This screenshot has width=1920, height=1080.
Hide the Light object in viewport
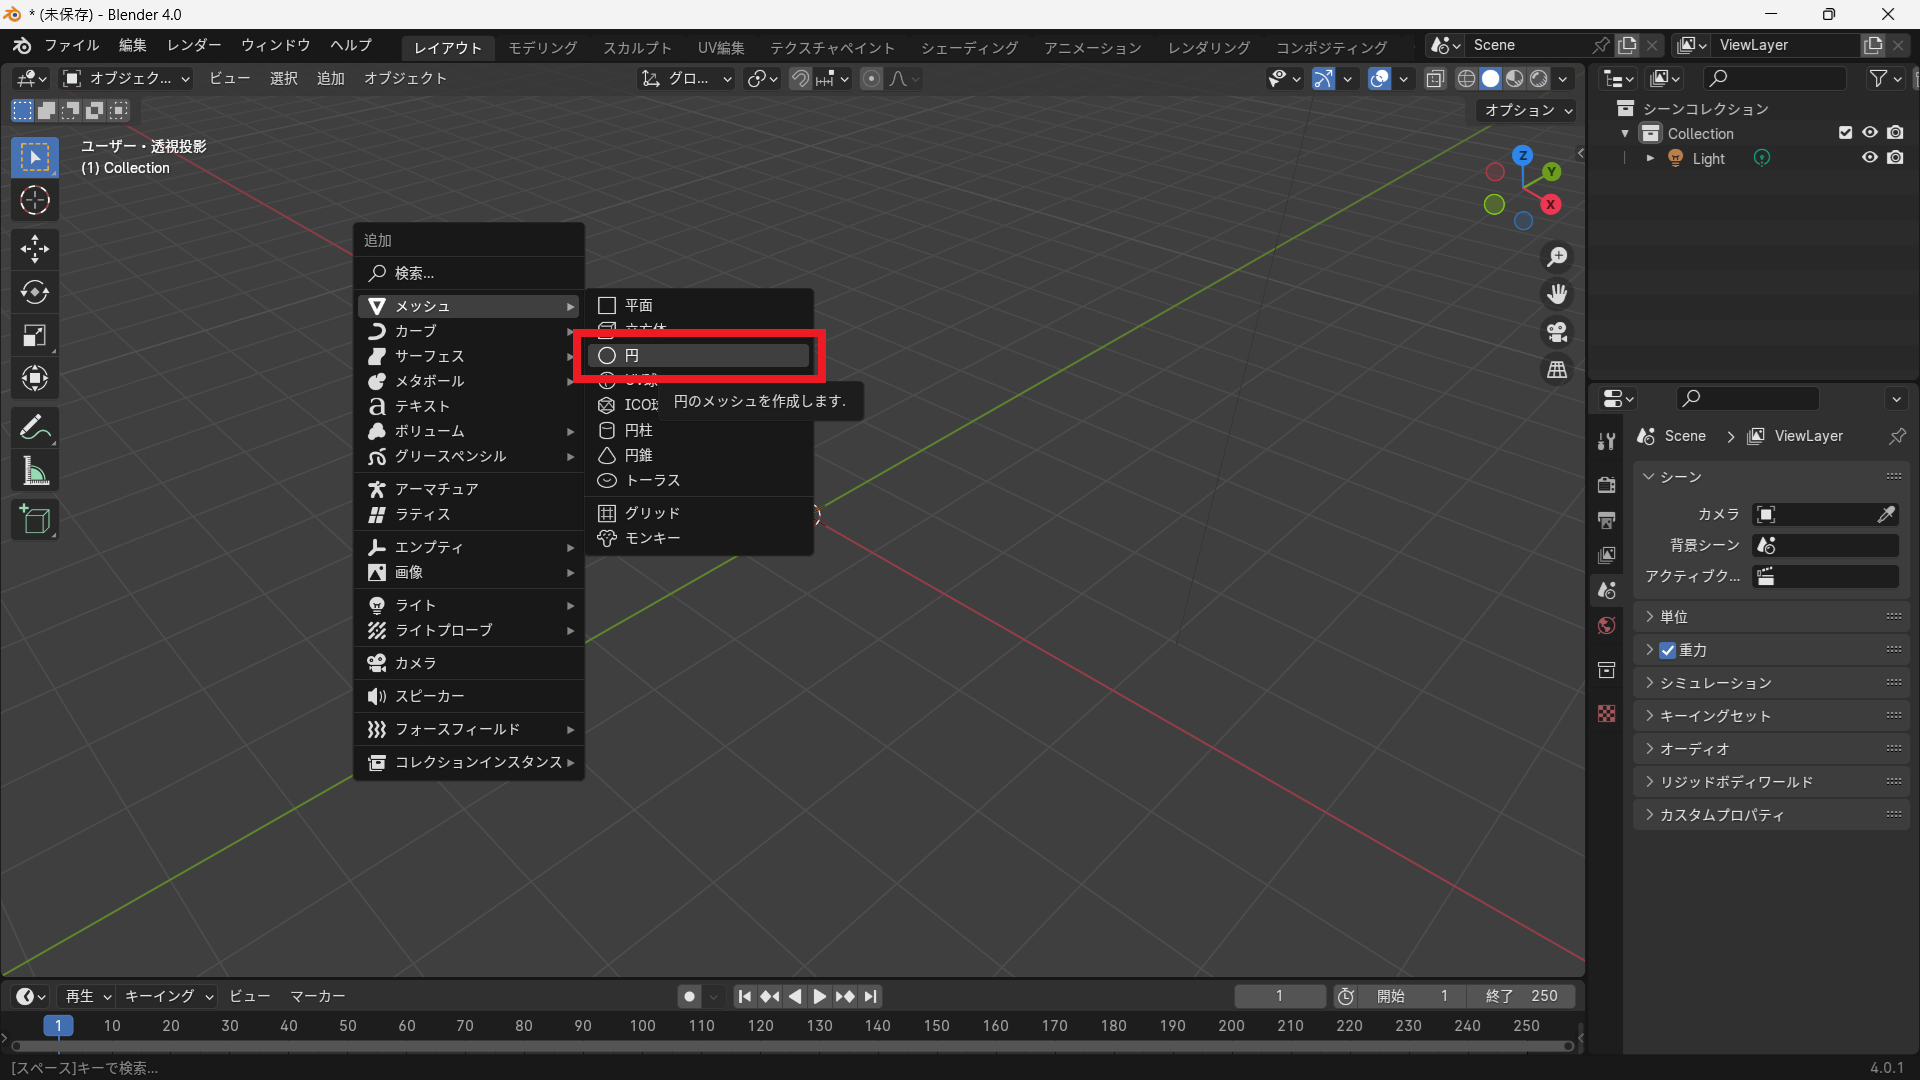click(x=1869, y=158)
